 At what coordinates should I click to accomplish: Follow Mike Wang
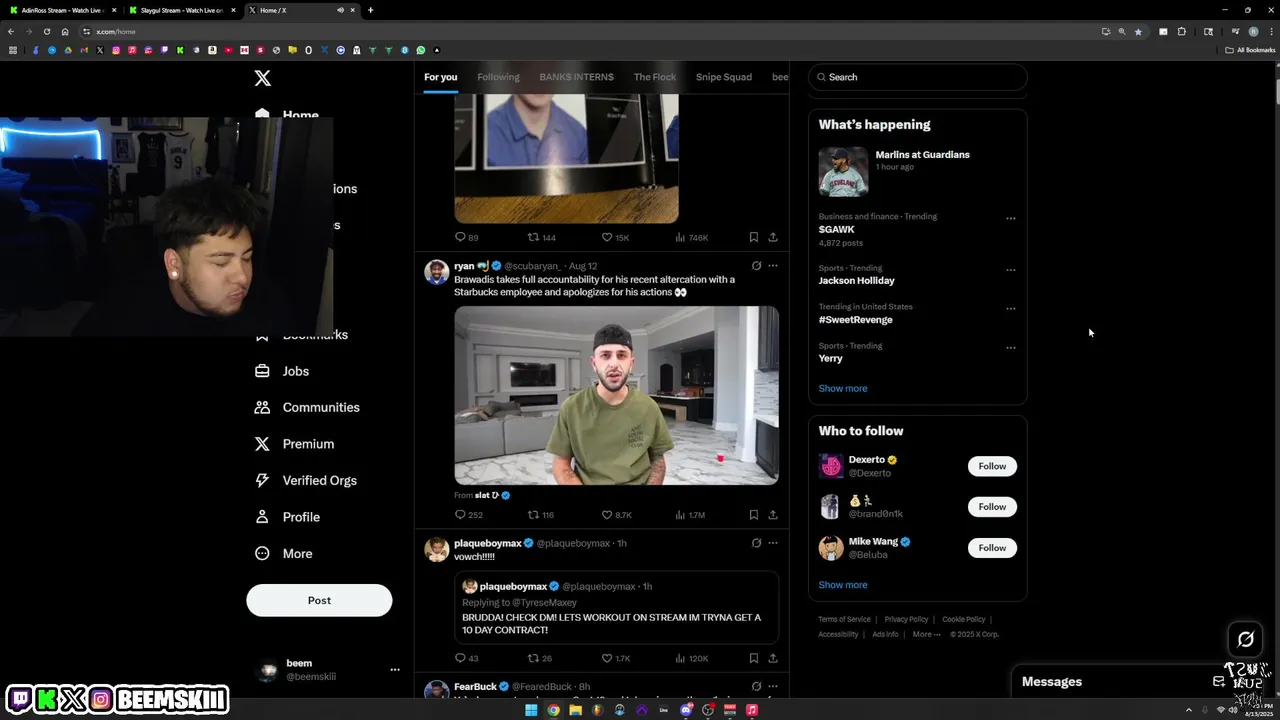pyautogui.click(x=992, y=548)
